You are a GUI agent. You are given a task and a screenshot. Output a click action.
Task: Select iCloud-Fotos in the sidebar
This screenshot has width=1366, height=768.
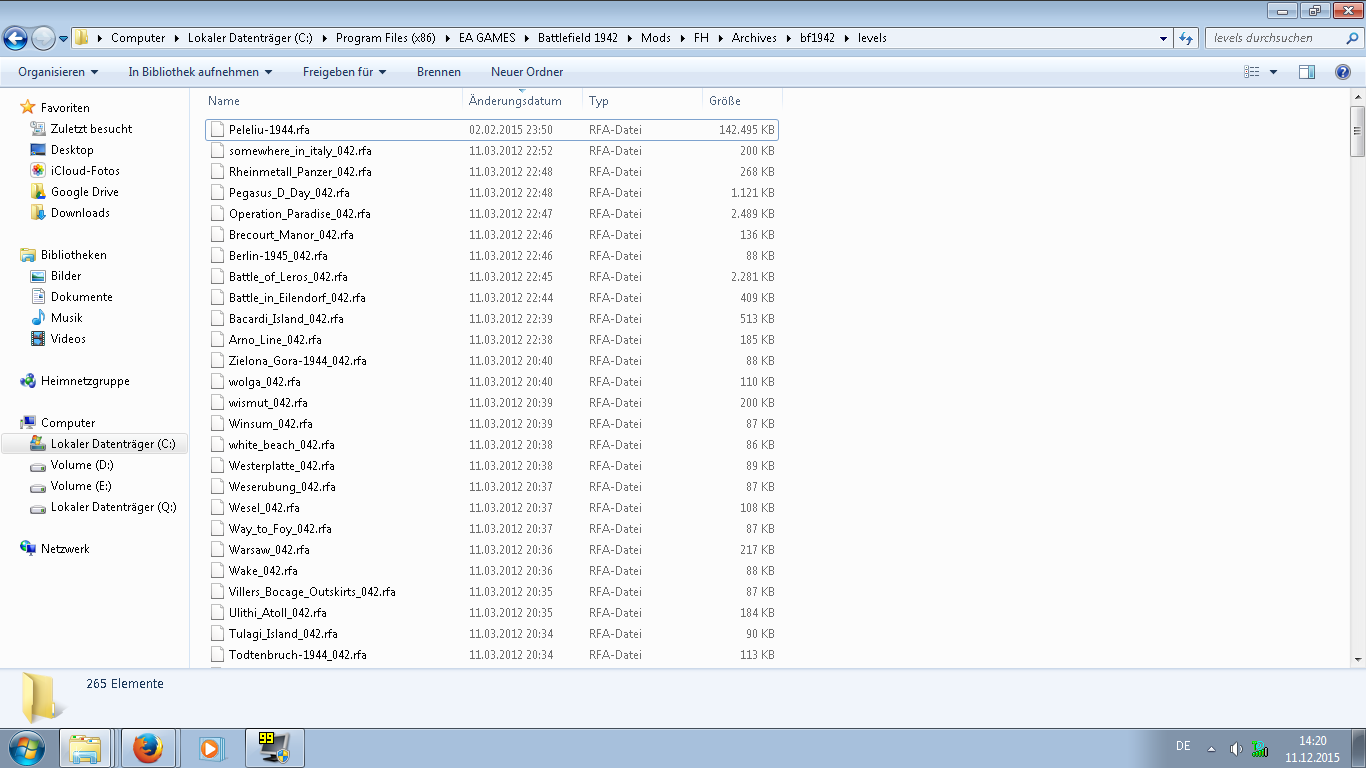[x=85, y=171]
